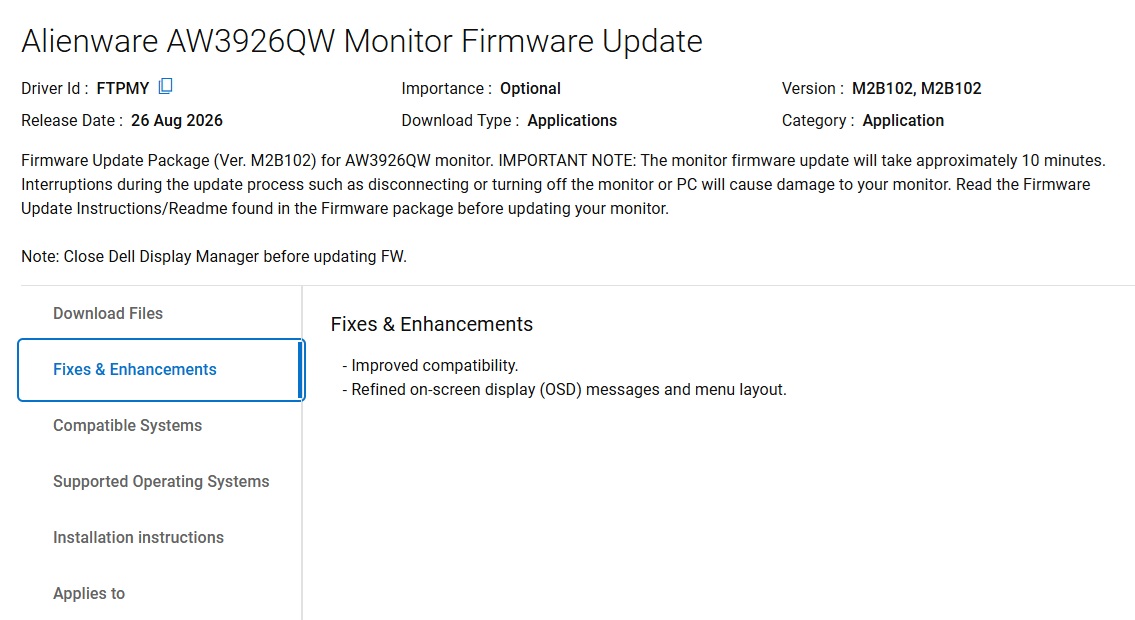Click the M2B102, M2B102 version value

916,88
